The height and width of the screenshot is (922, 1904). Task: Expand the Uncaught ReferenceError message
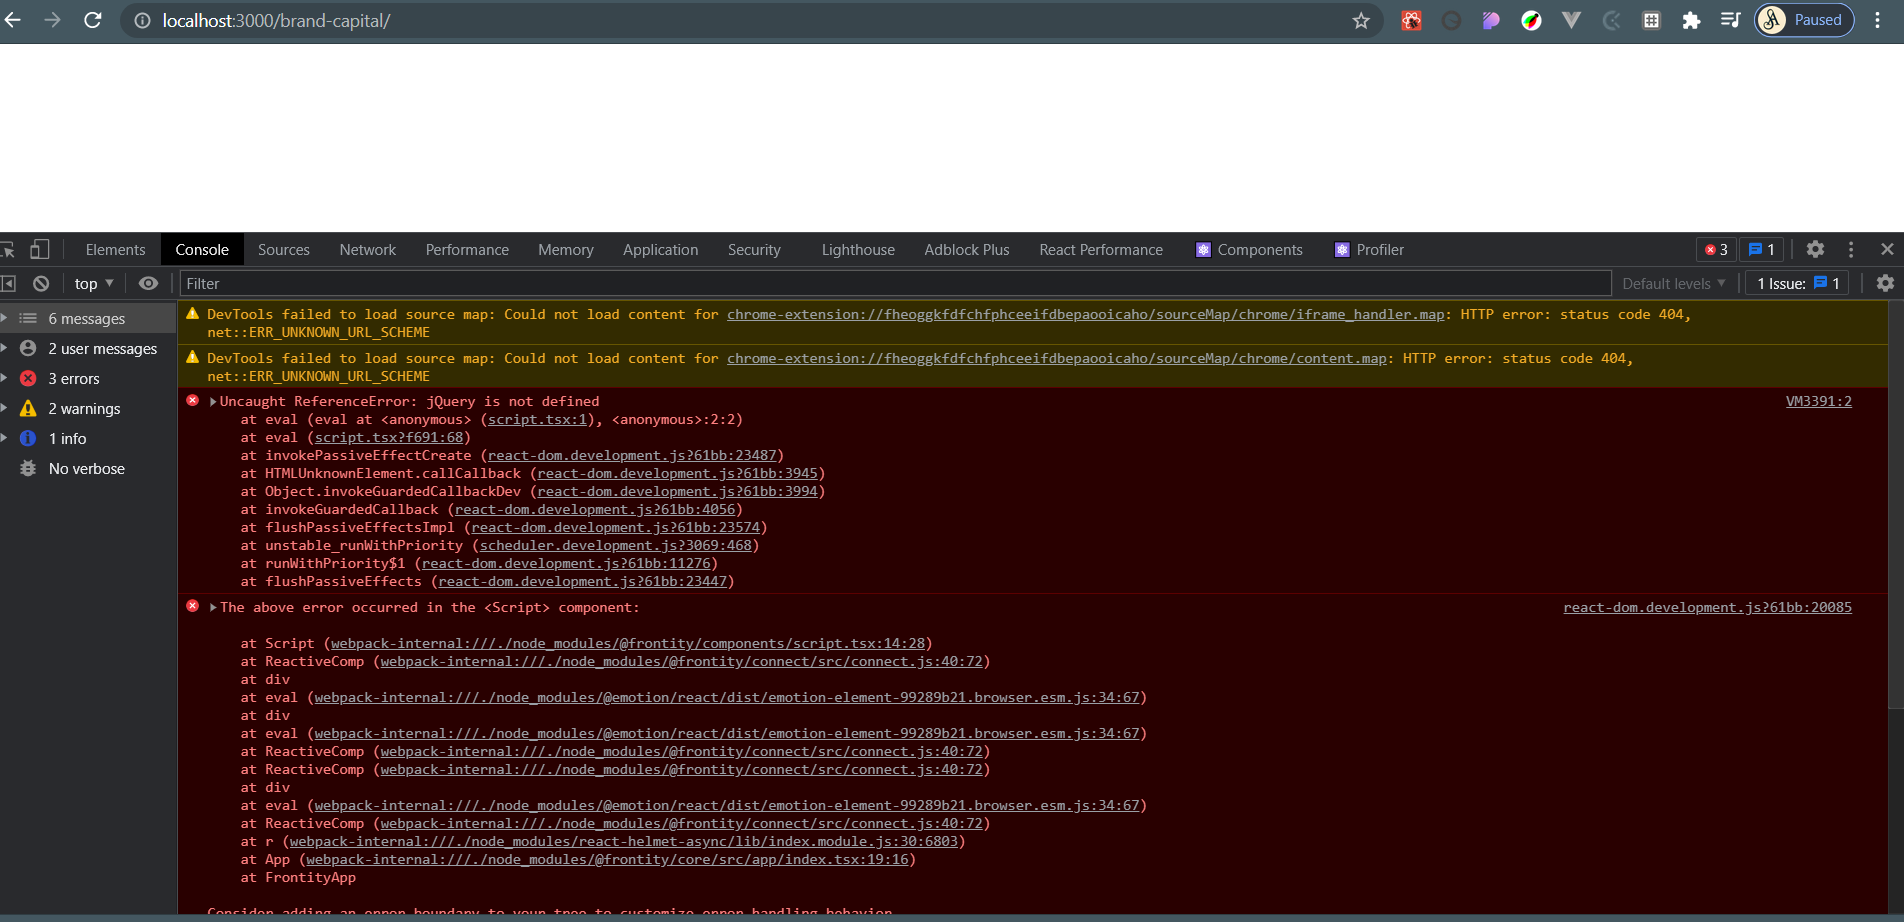213,402
